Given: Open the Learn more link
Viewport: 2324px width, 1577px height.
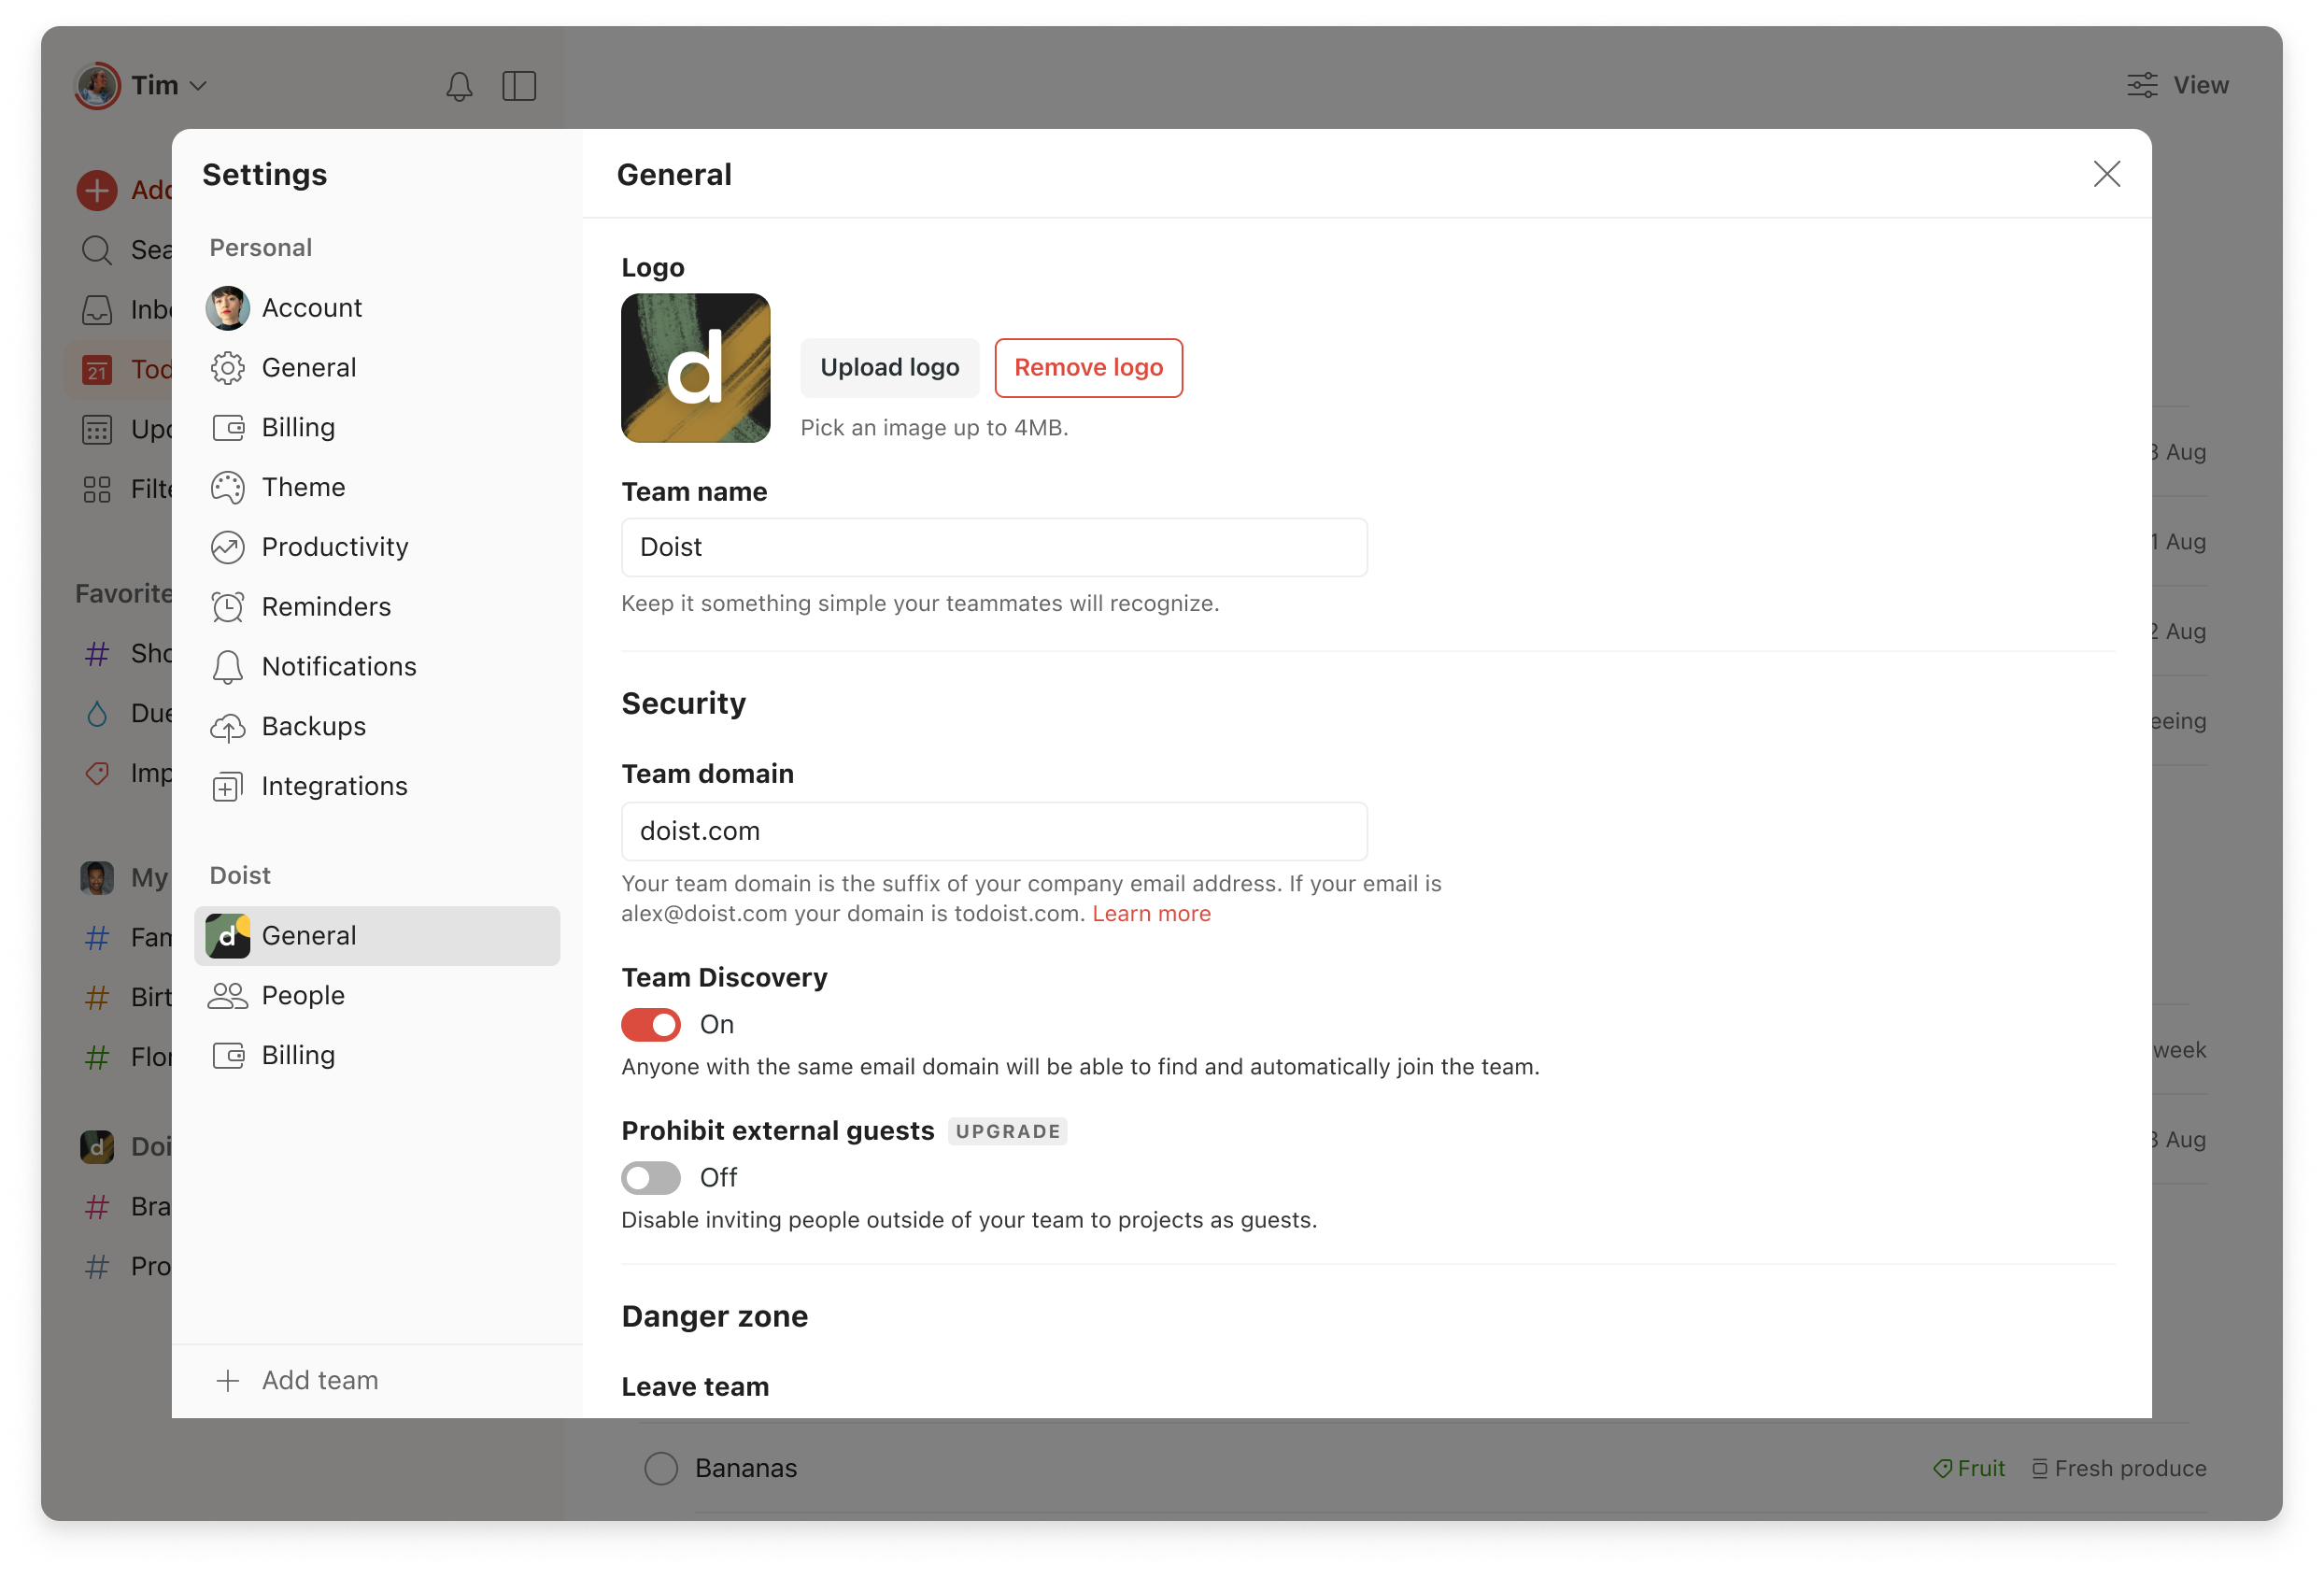Looking at the screenshot, I should click(1151, 912).
